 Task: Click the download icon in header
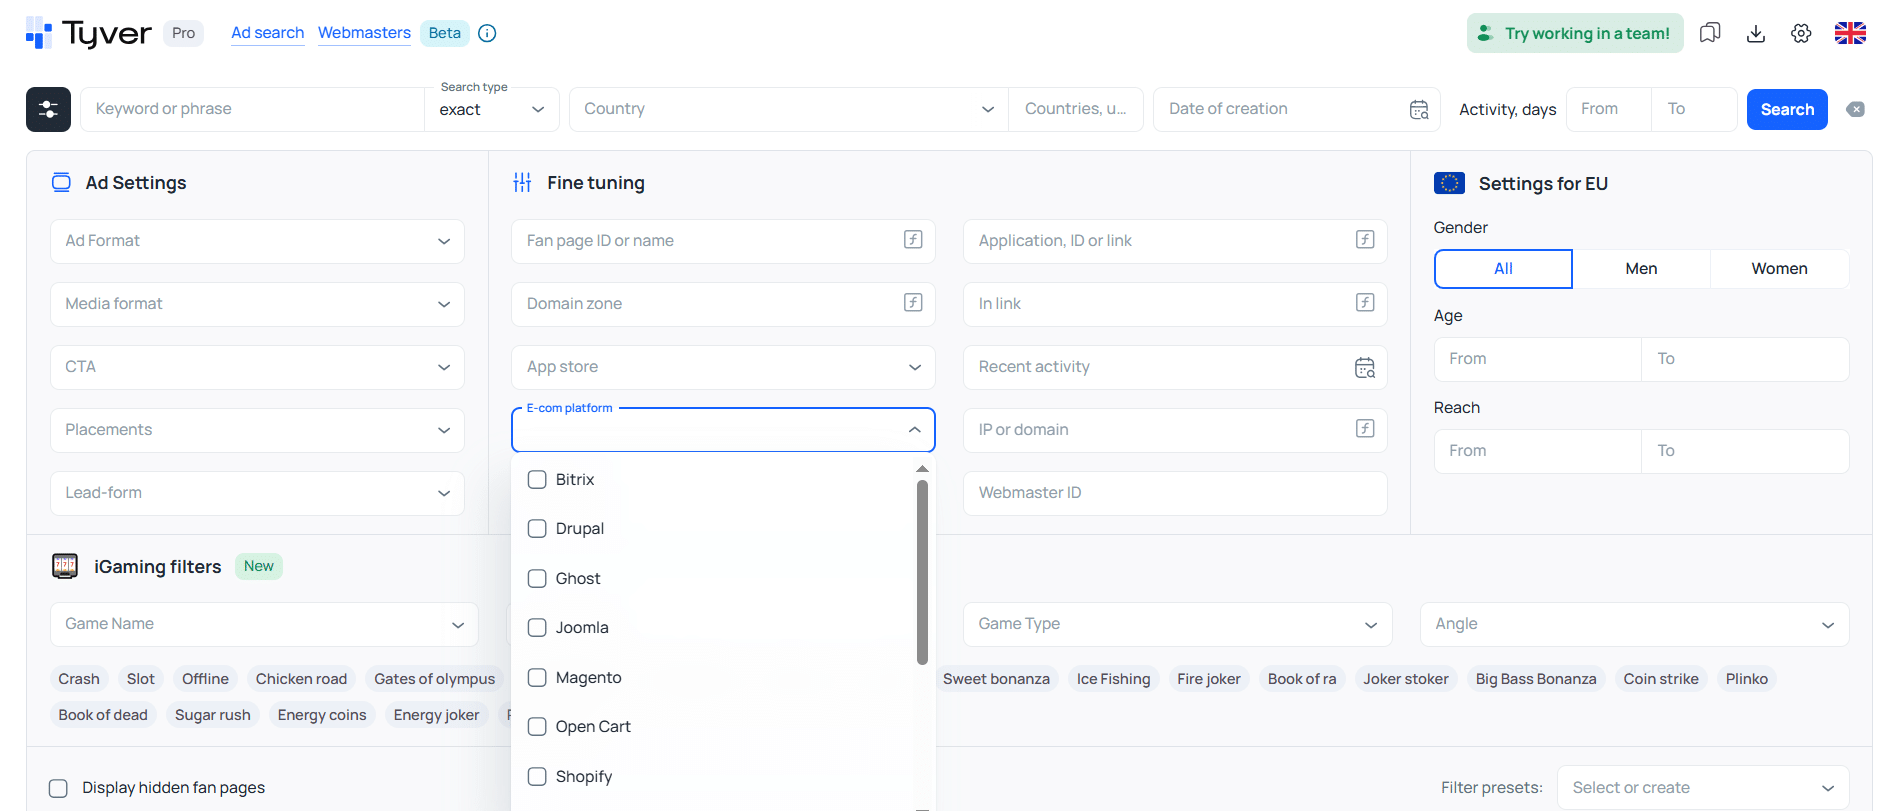1755,33
